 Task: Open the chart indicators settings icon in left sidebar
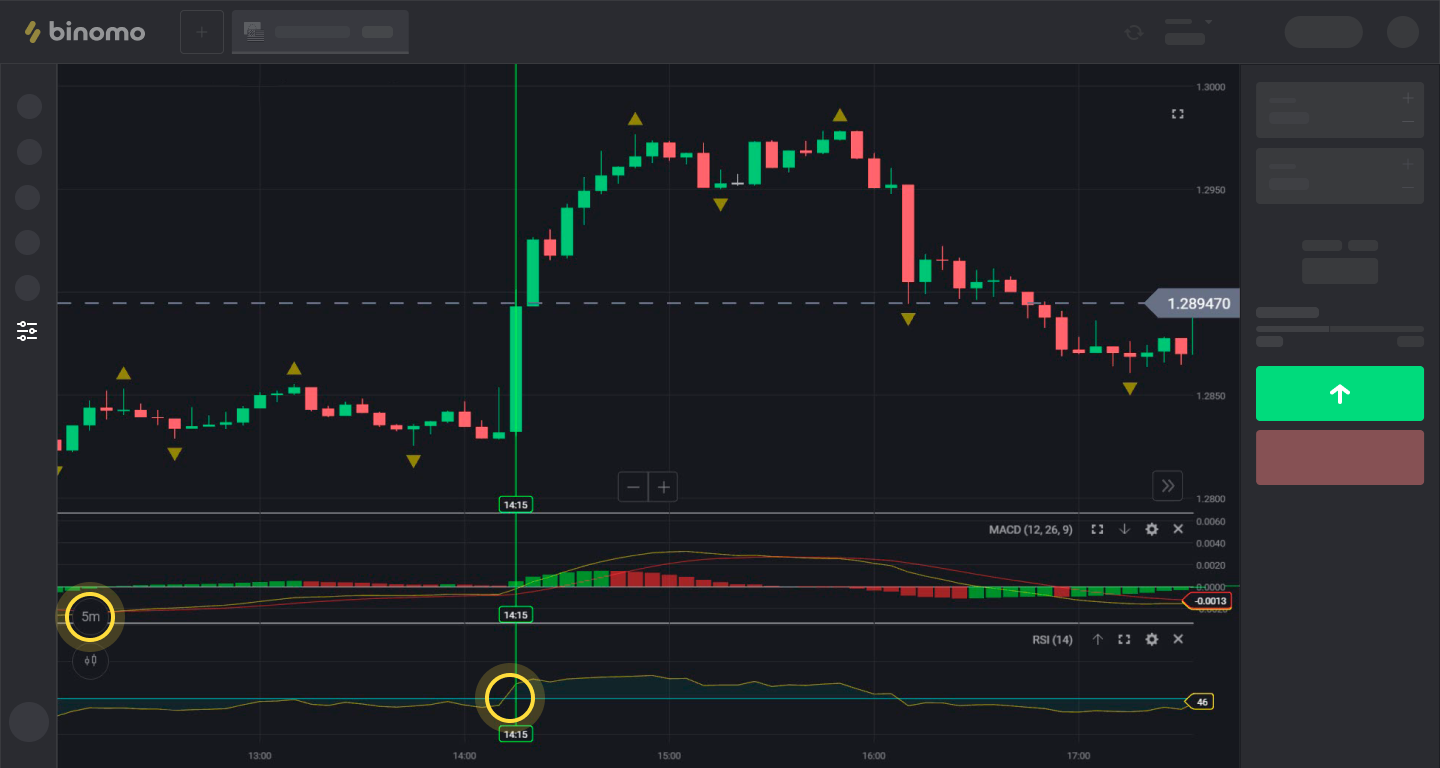tap(27, 331)
